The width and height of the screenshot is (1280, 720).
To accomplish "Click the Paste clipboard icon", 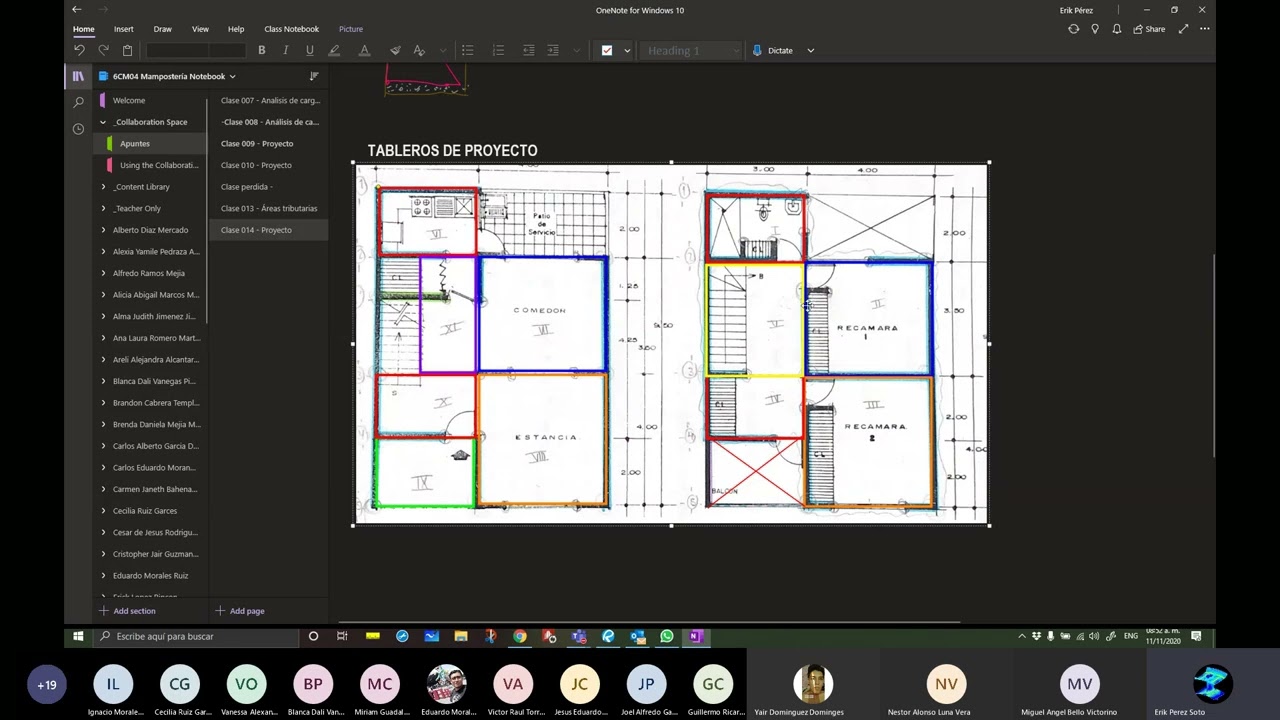I will pyautogui.click(x=127, y=50).
